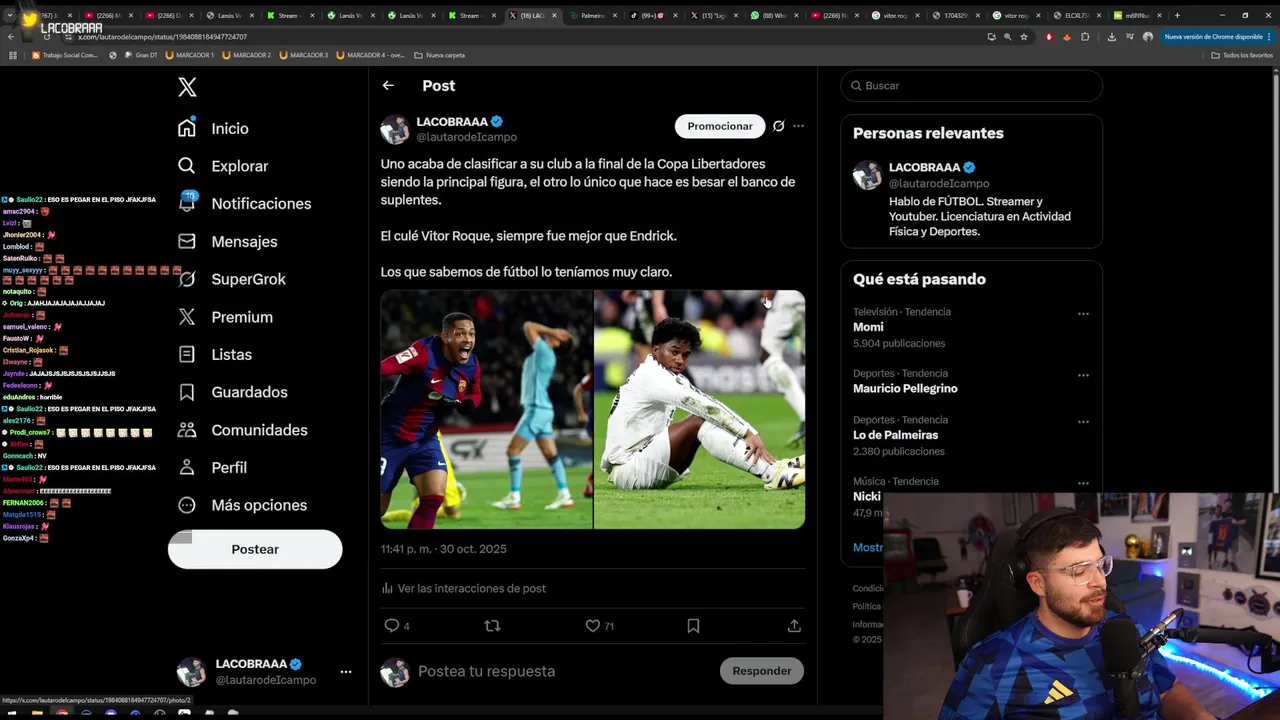
Task: Open more options for Momi trend
Action: (x=1083, y=314)
